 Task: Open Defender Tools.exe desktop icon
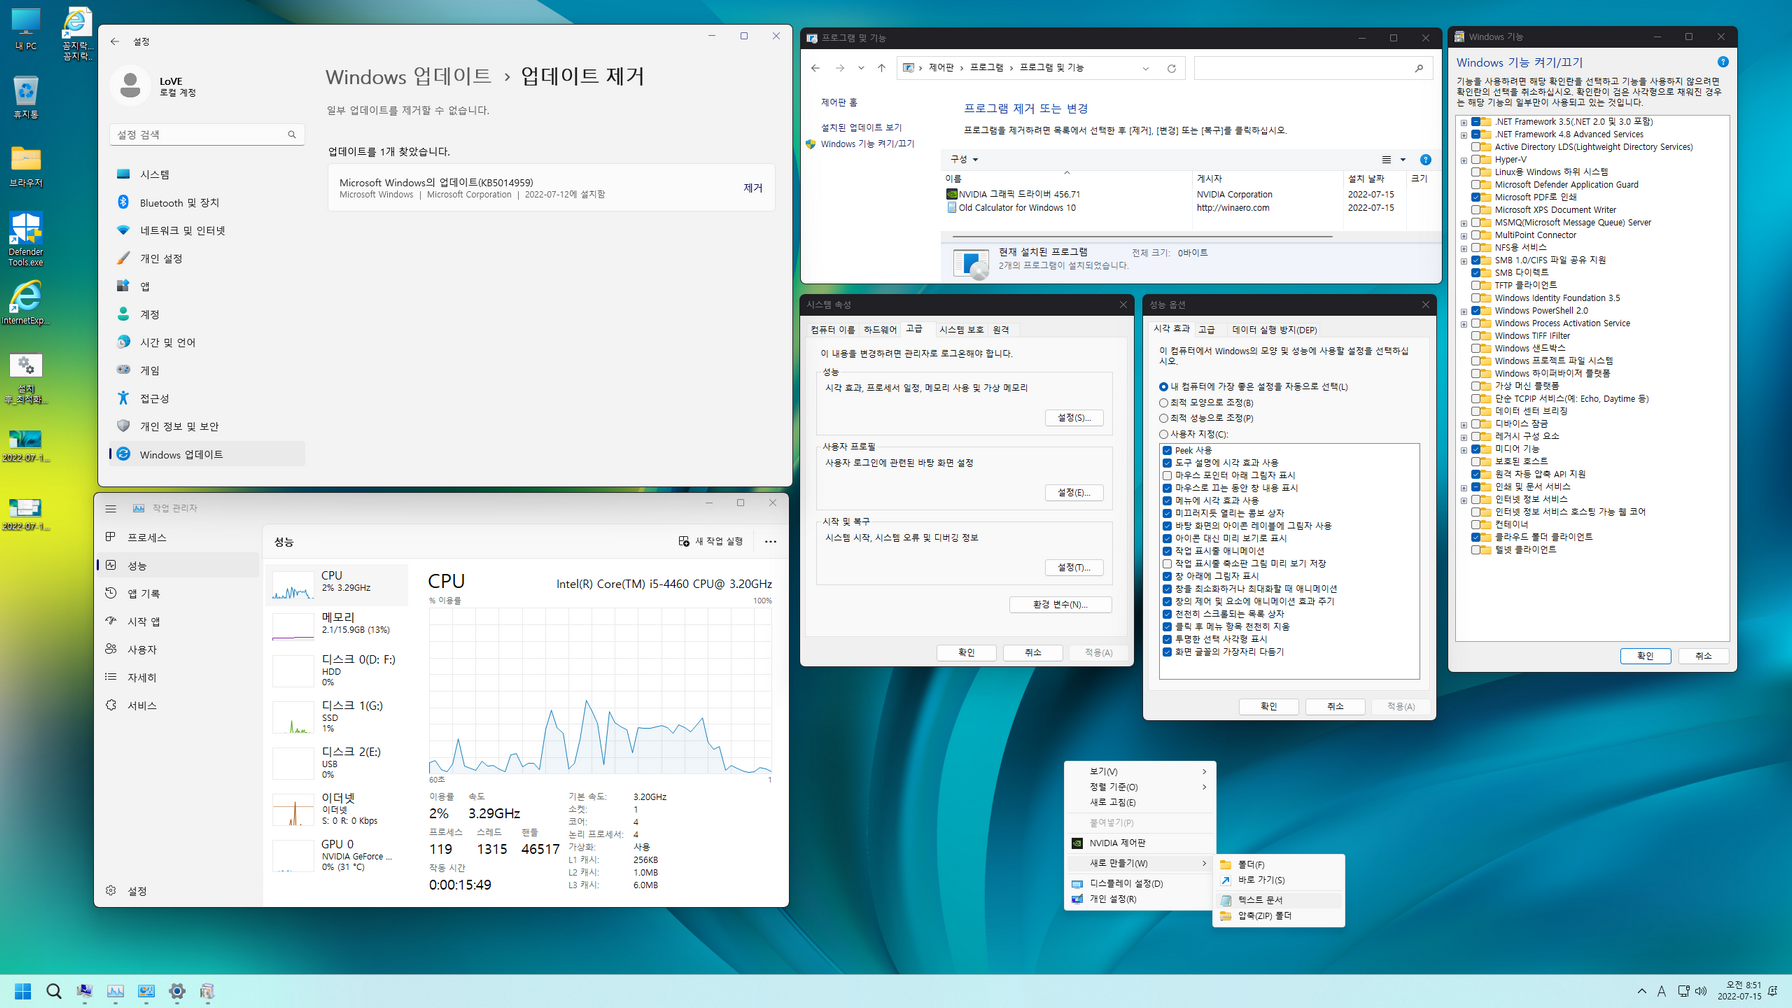tap(26, 239)
